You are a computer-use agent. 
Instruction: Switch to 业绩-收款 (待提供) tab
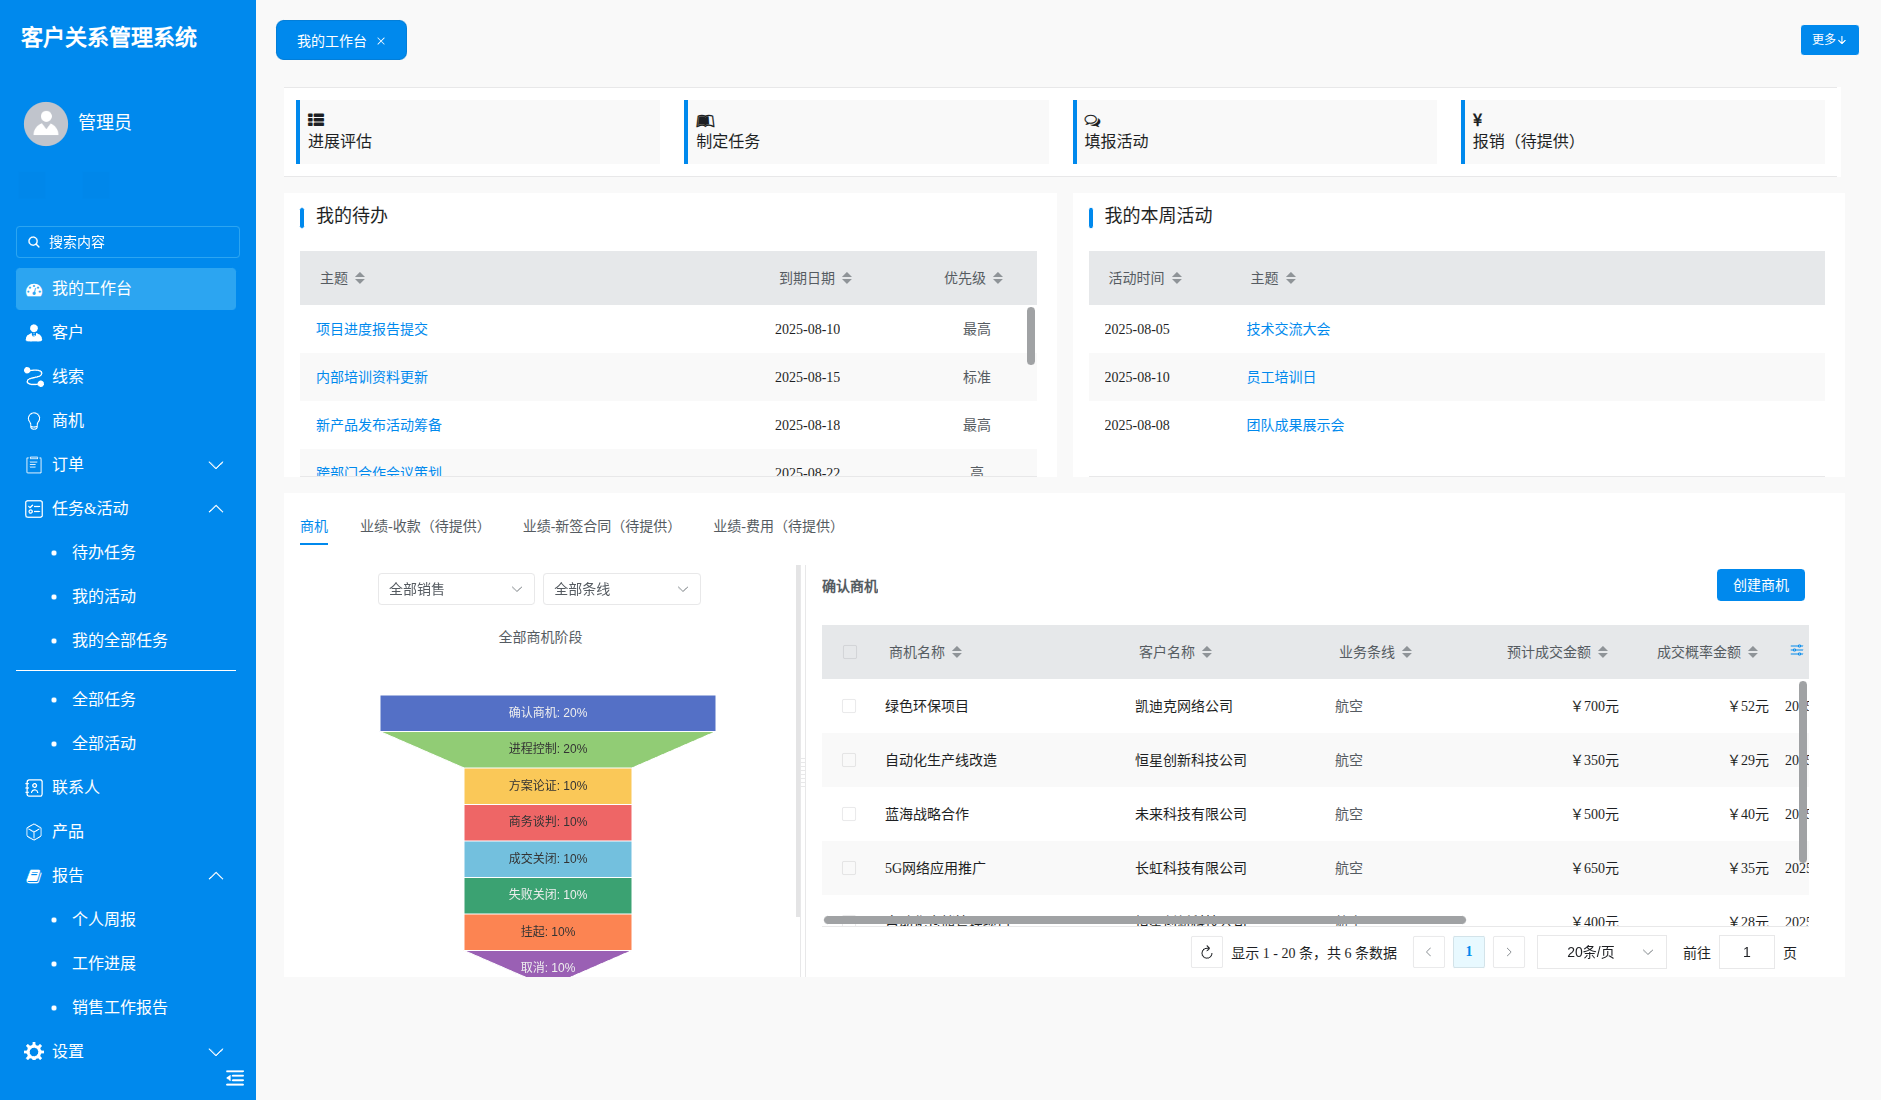coord(421,526)
